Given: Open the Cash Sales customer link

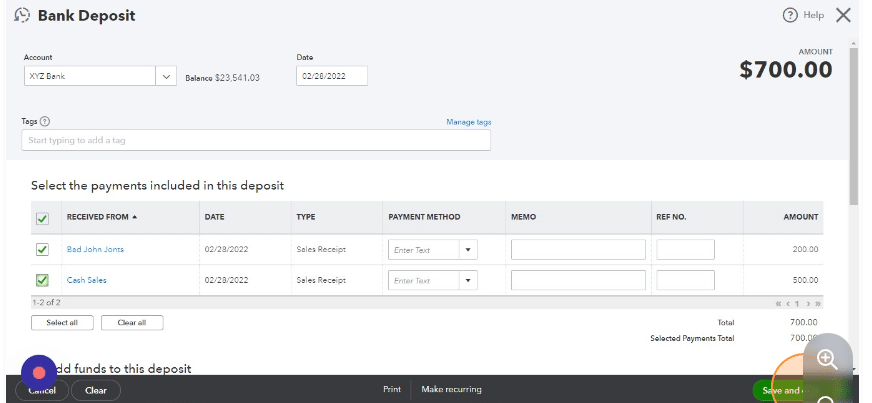Looking at the screenshot, I should (86, 280).
